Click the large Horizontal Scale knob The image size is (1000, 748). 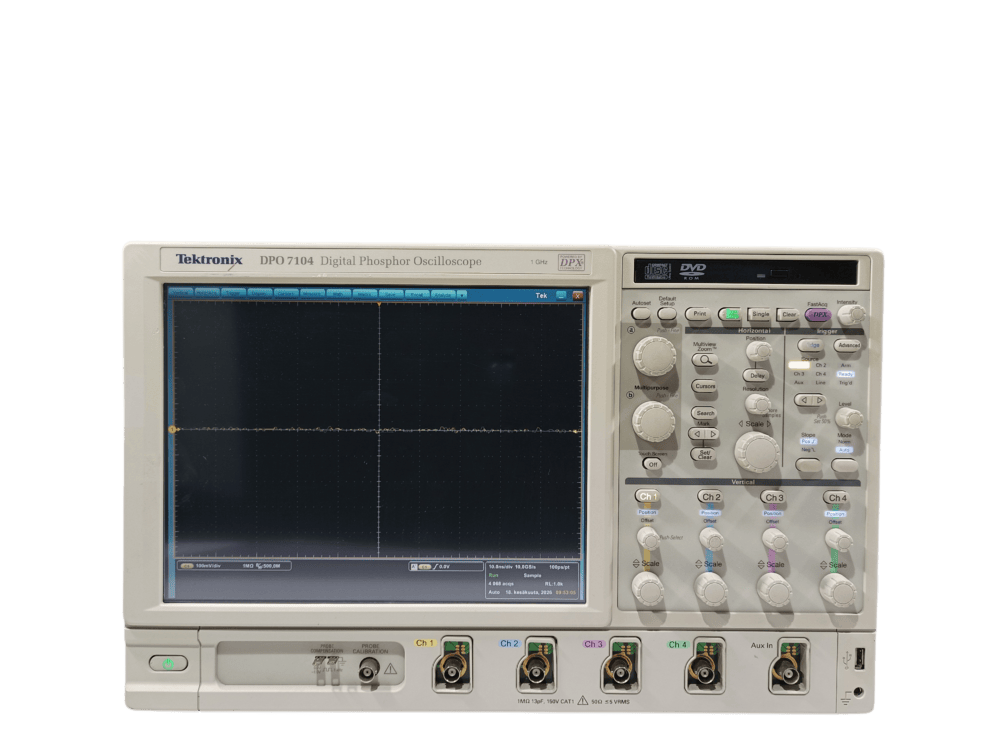pyautogui.click(x=757, y=450)
